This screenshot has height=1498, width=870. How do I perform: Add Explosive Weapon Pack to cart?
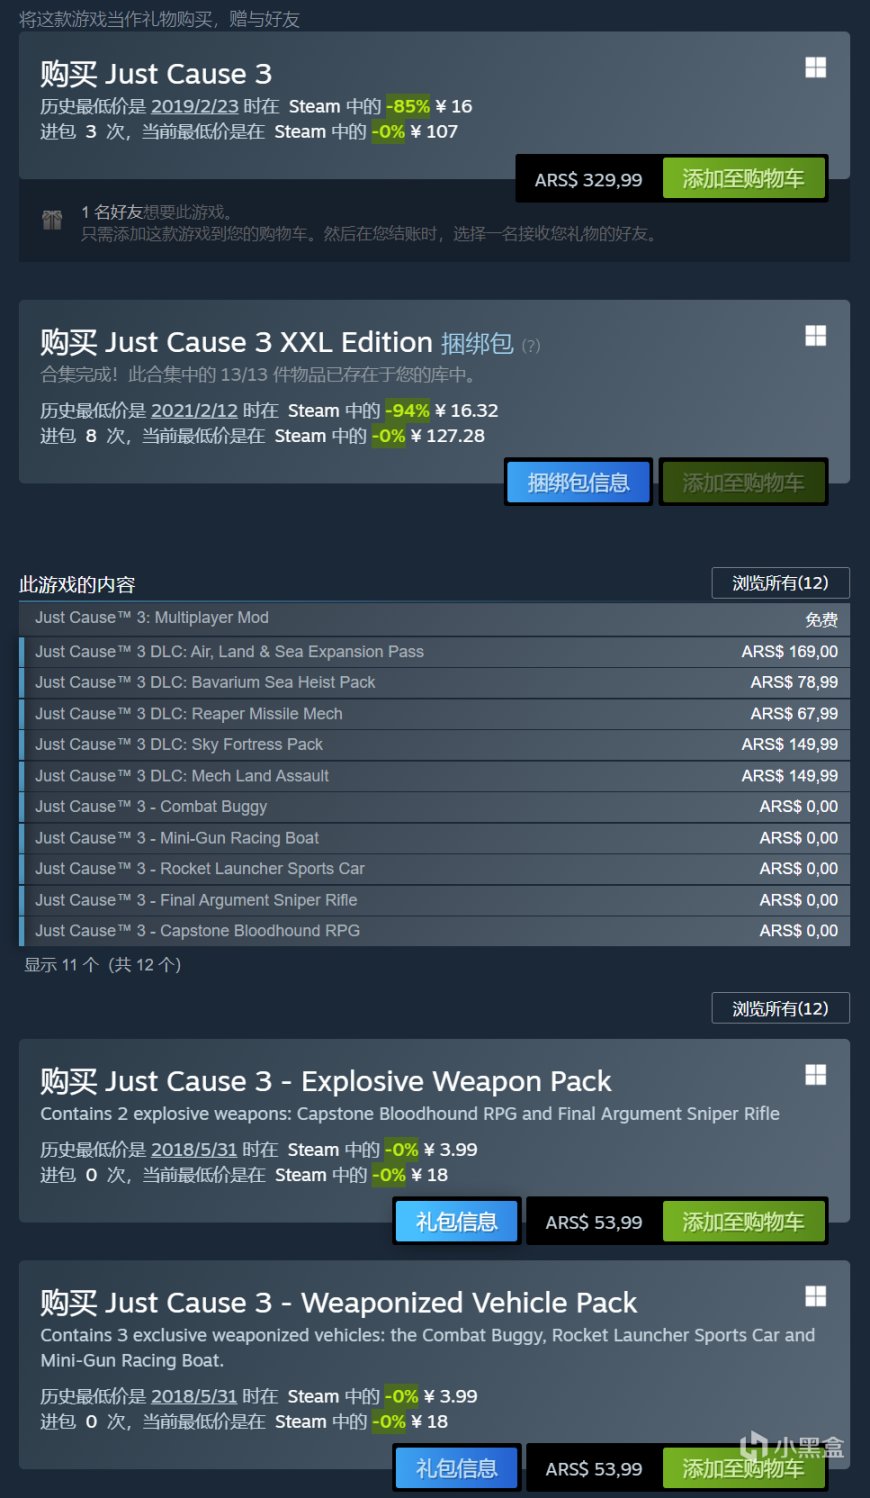[743, 1222]
